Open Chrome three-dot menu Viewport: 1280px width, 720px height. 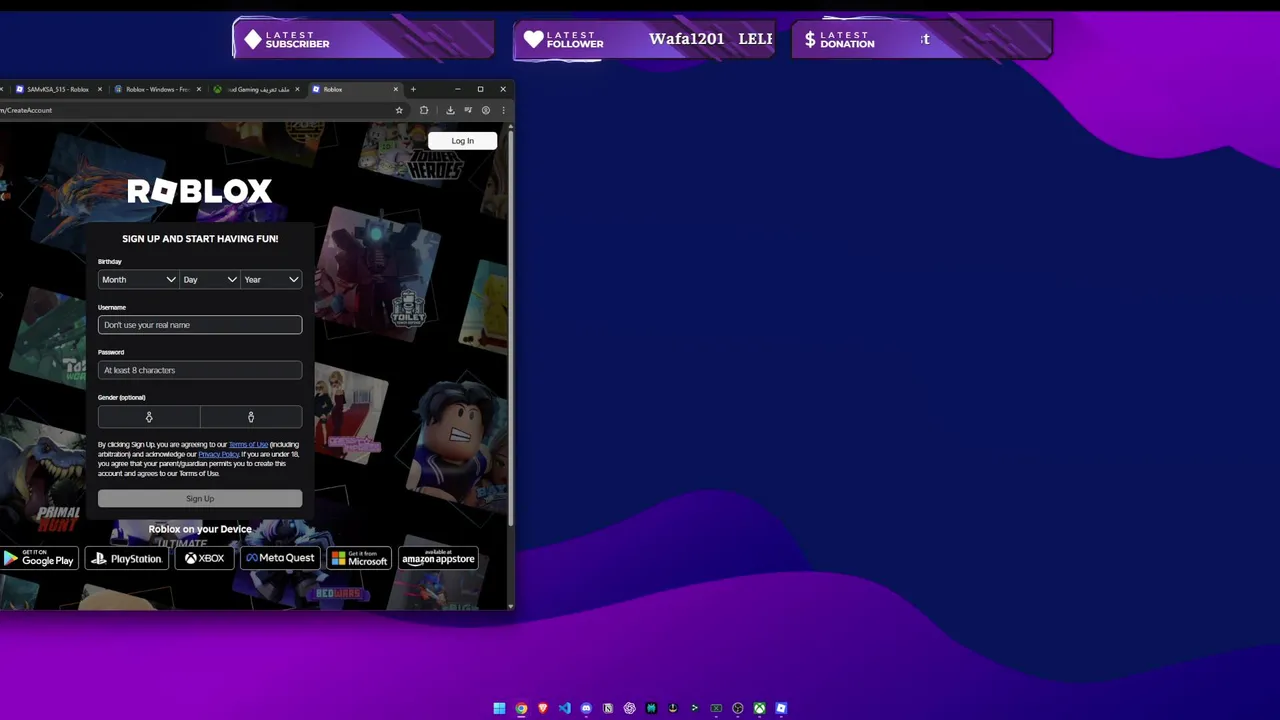(x=503, y=110)
